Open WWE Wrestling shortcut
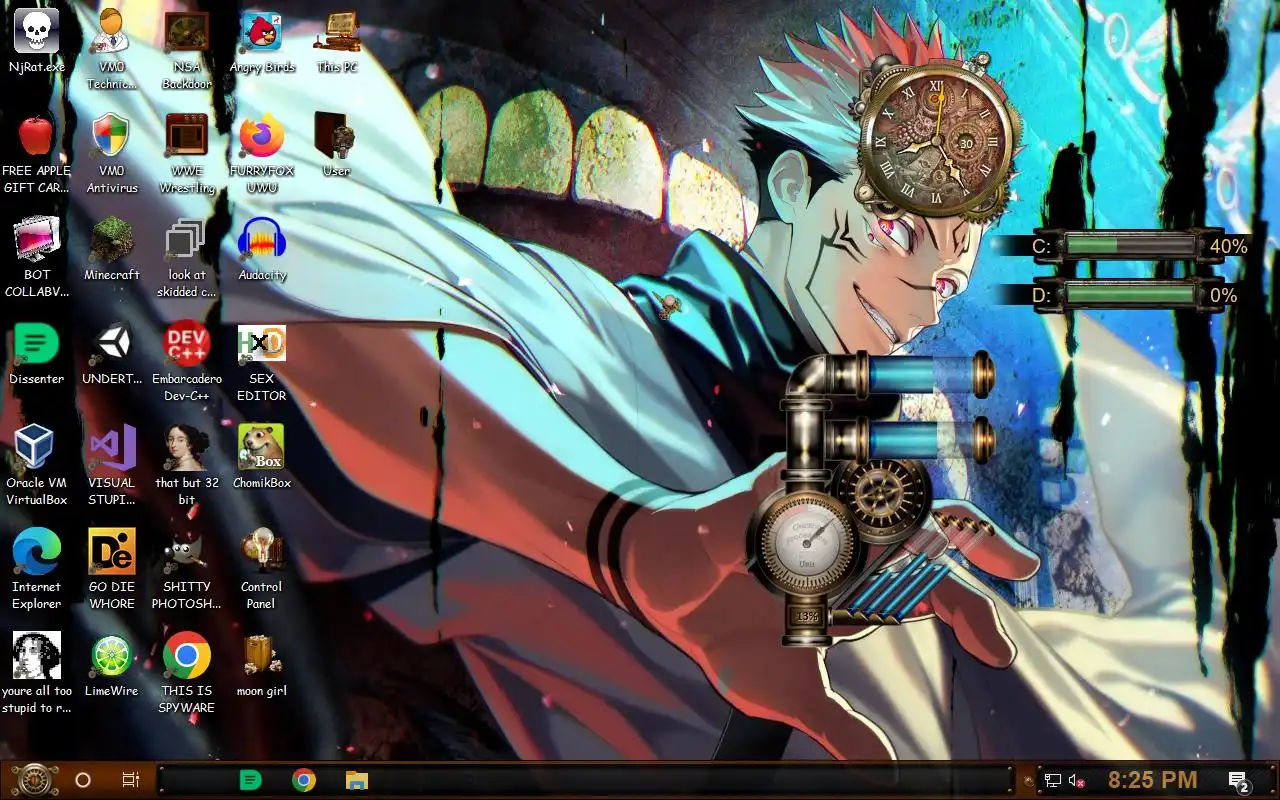The width and height of the screenshot is (1280, 800). click(x=186, y=134)
